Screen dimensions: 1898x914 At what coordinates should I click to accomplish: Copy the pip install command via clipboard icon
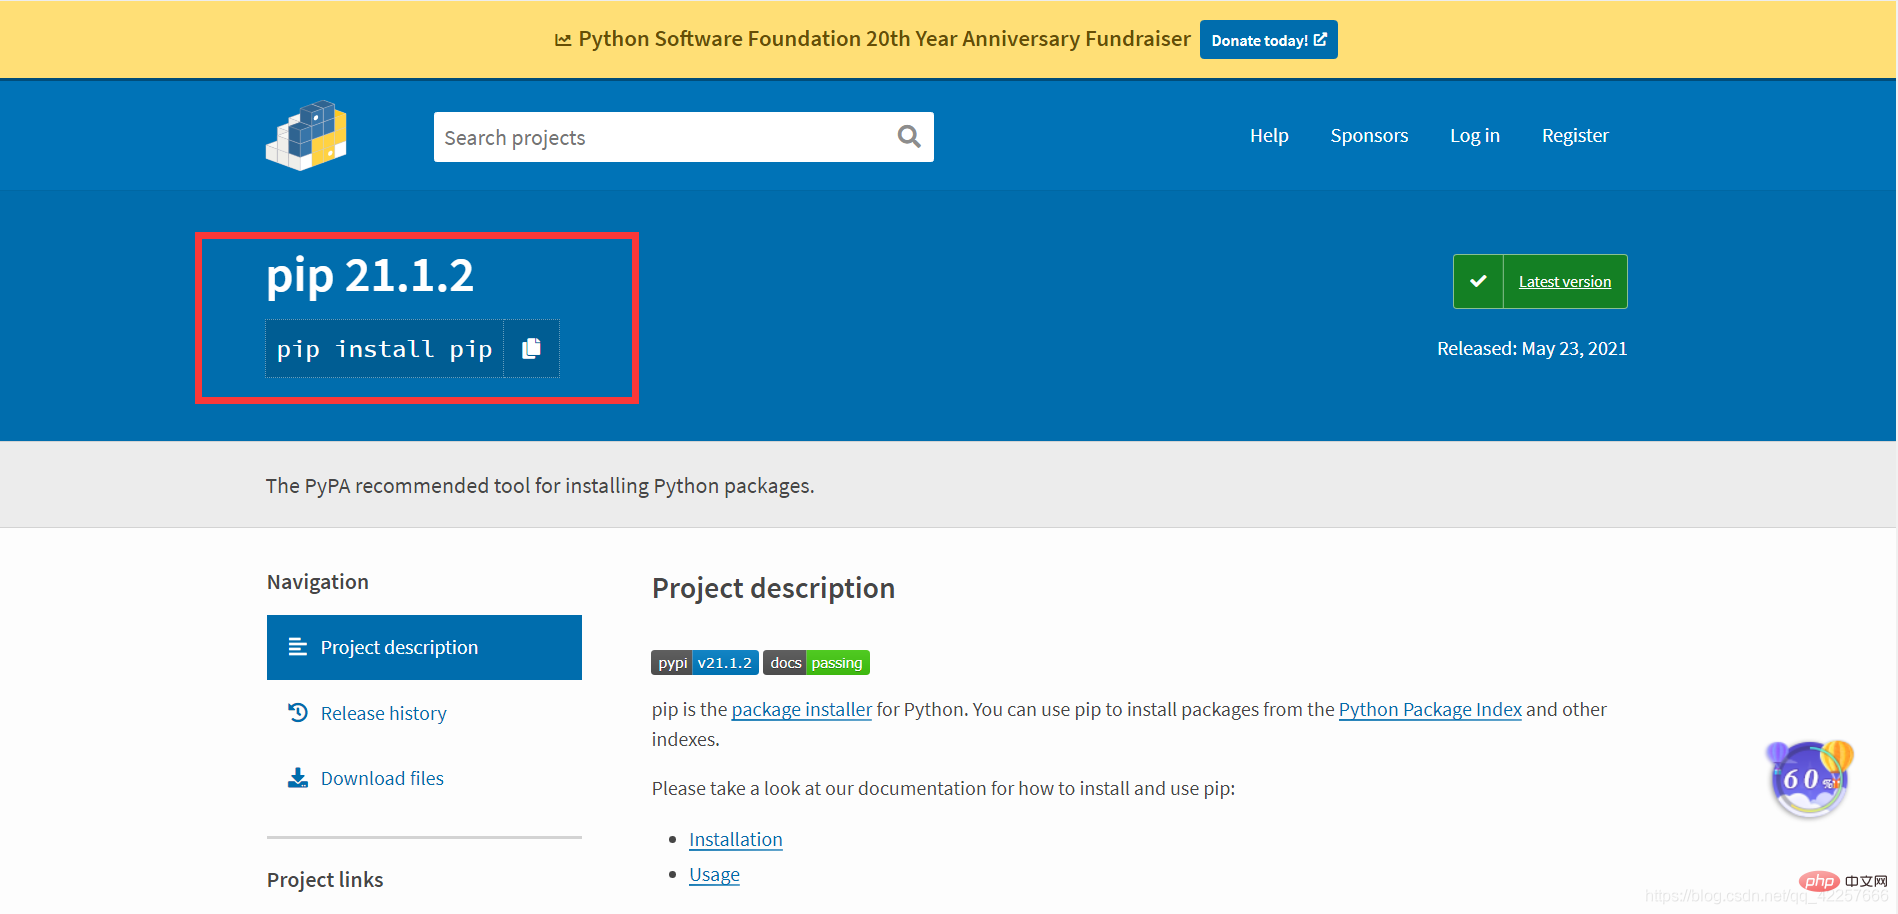point(531,348)
